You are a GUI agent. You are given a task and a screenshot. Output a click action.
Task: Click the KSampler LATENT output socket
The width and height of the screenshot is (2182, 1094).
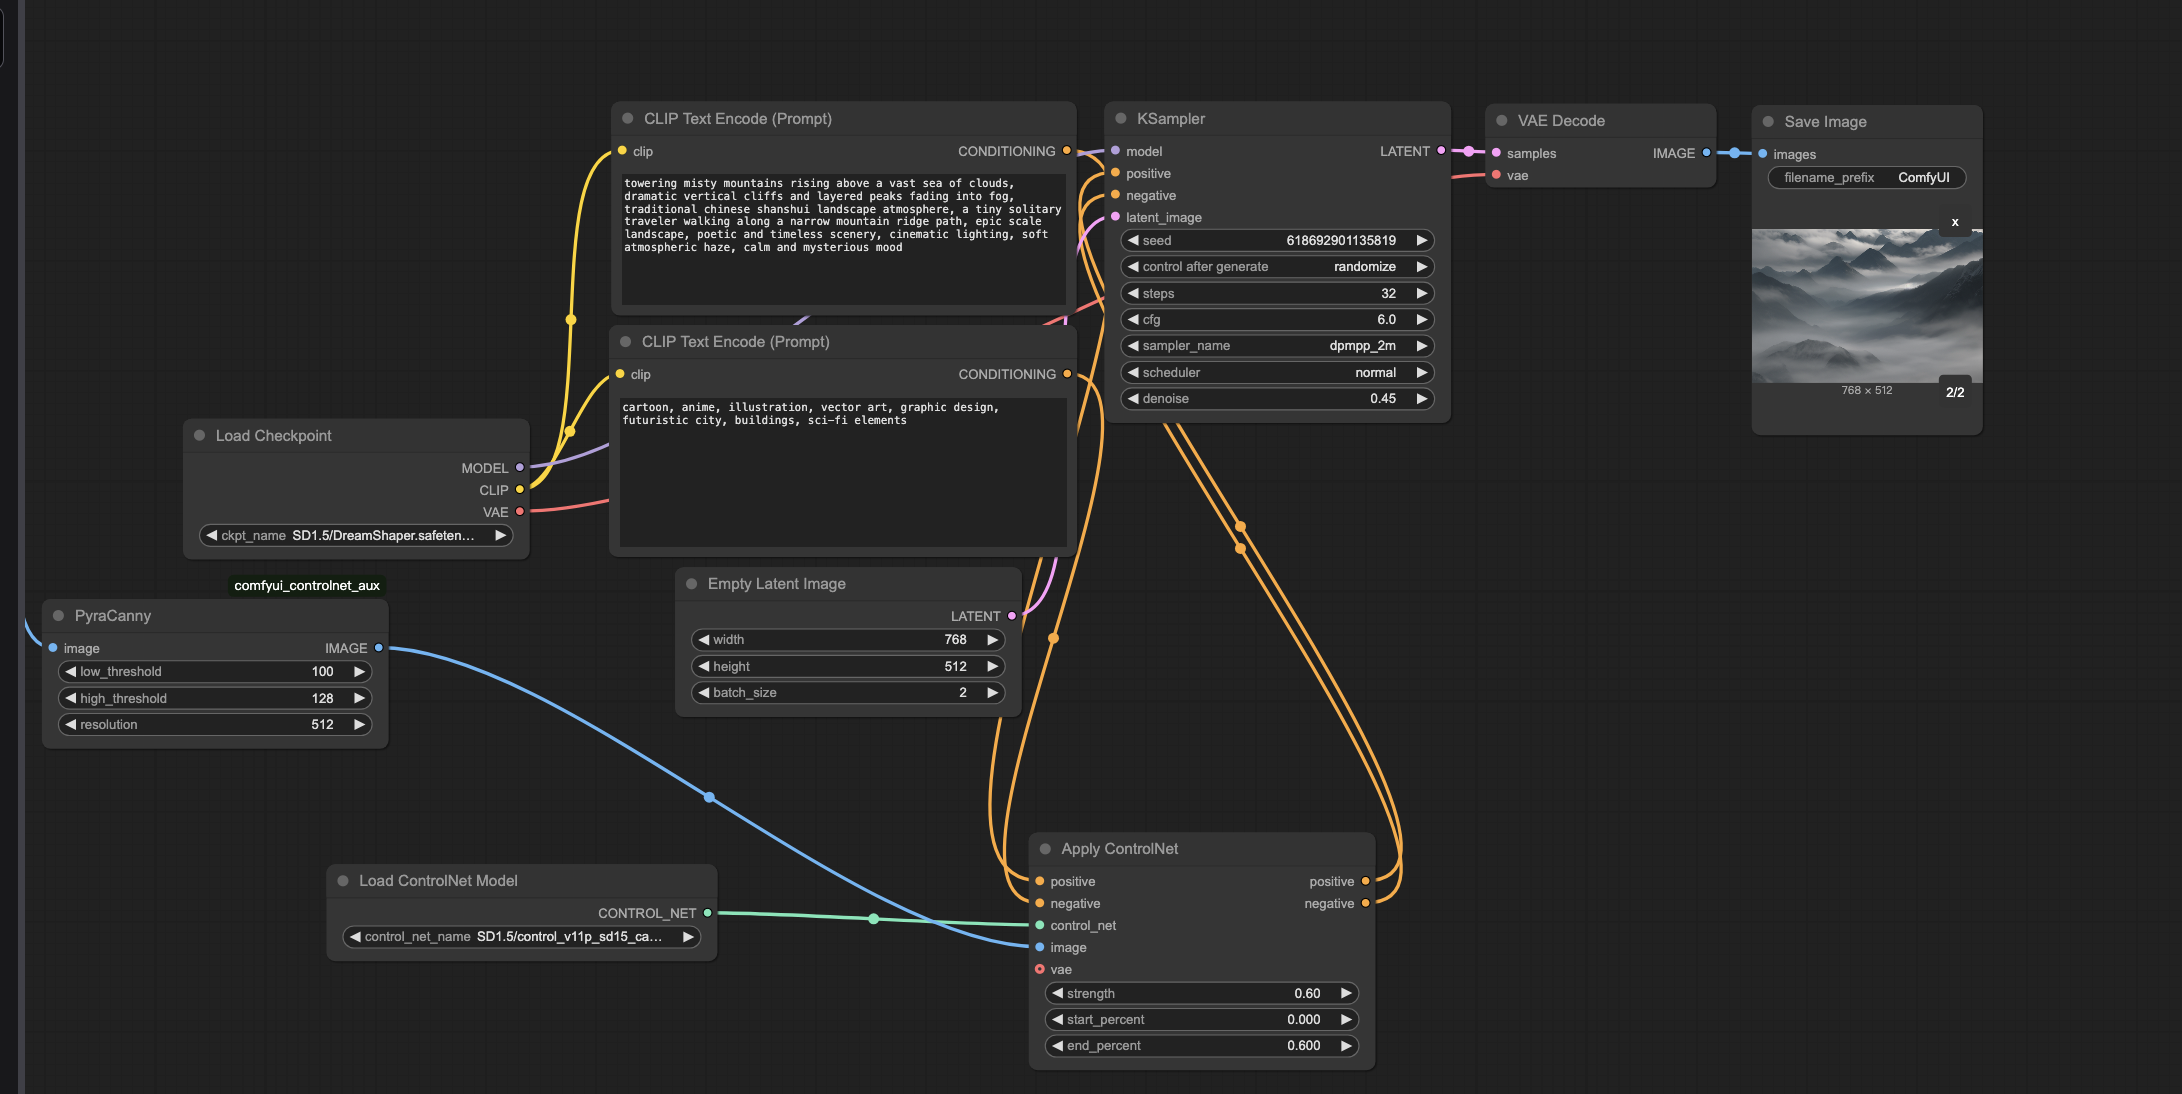pyautogui.click(x=1441, y=151)
